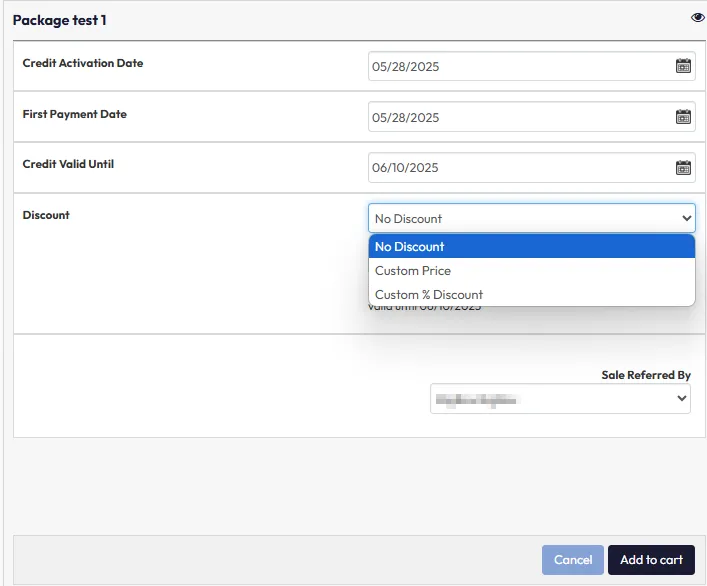
Task: Open the Sale Referred By dropdown
Action: point(550,398)
